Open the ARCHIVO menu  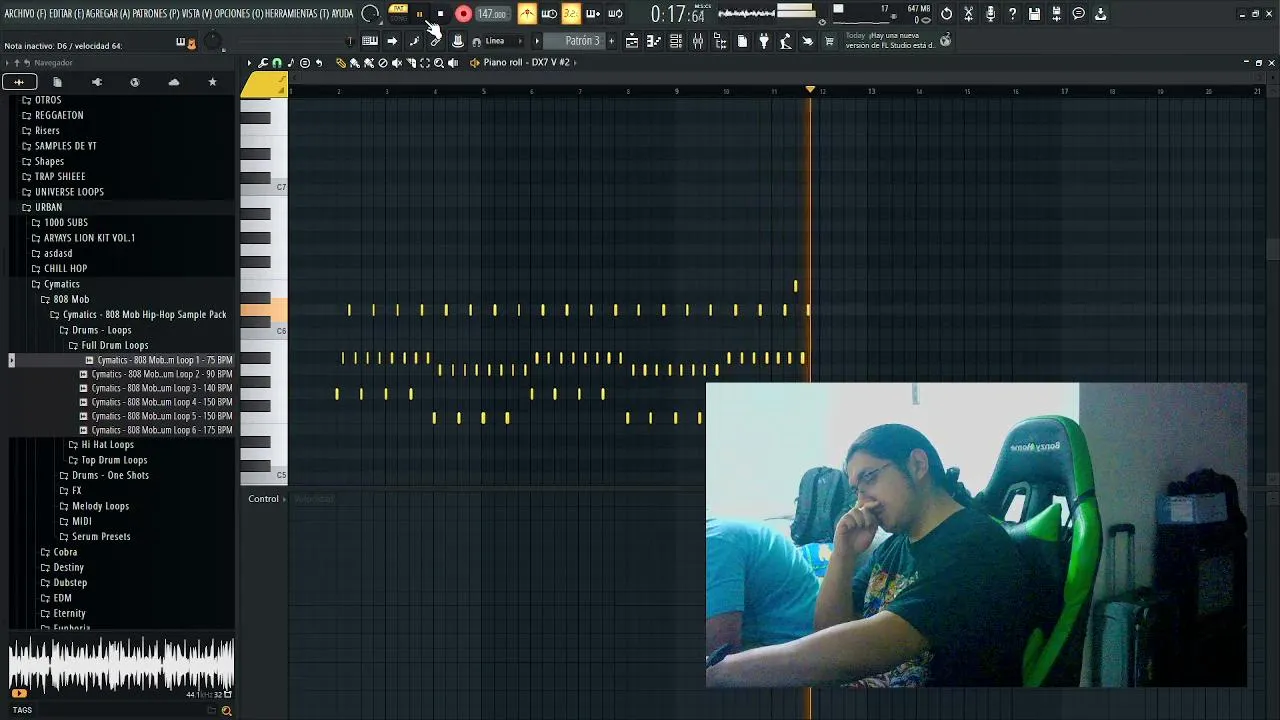pyautogui.click(x=25, y=14)
